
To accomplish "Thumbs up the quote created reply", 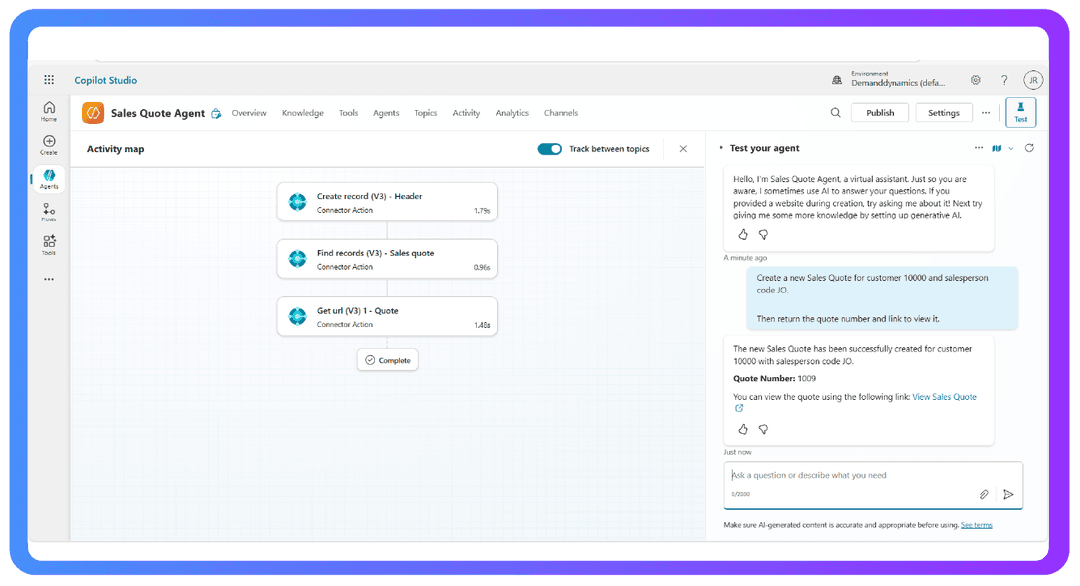I will point(742,430).
